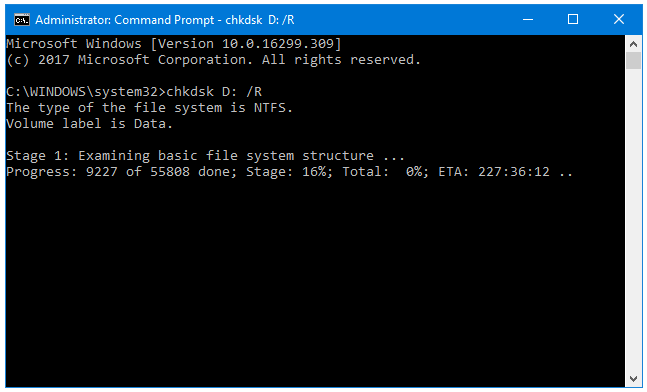Click the title bar text 'Administrator: Command Prompt'
Viewport: 647px width, 392px height.
click(124, 20)
